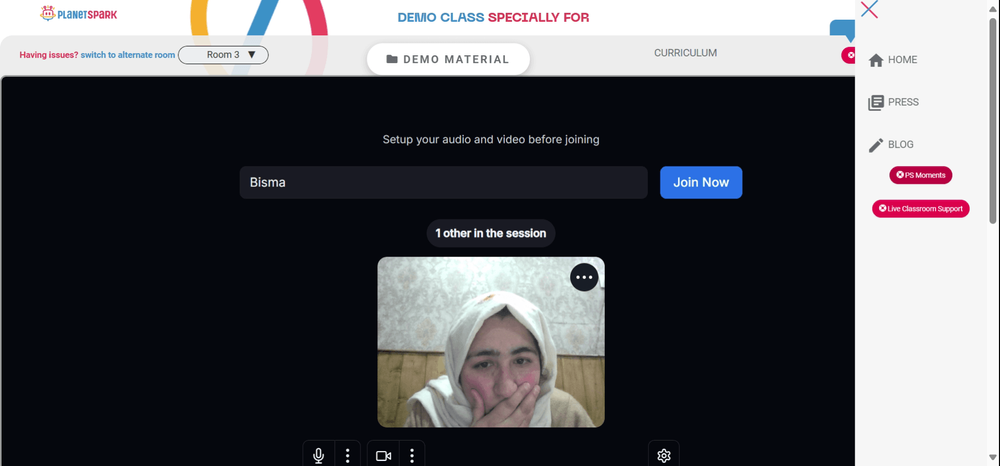Click the side panel vertical scrollbar
This screenshot has height=466, width=1000.
click(993, 121)
